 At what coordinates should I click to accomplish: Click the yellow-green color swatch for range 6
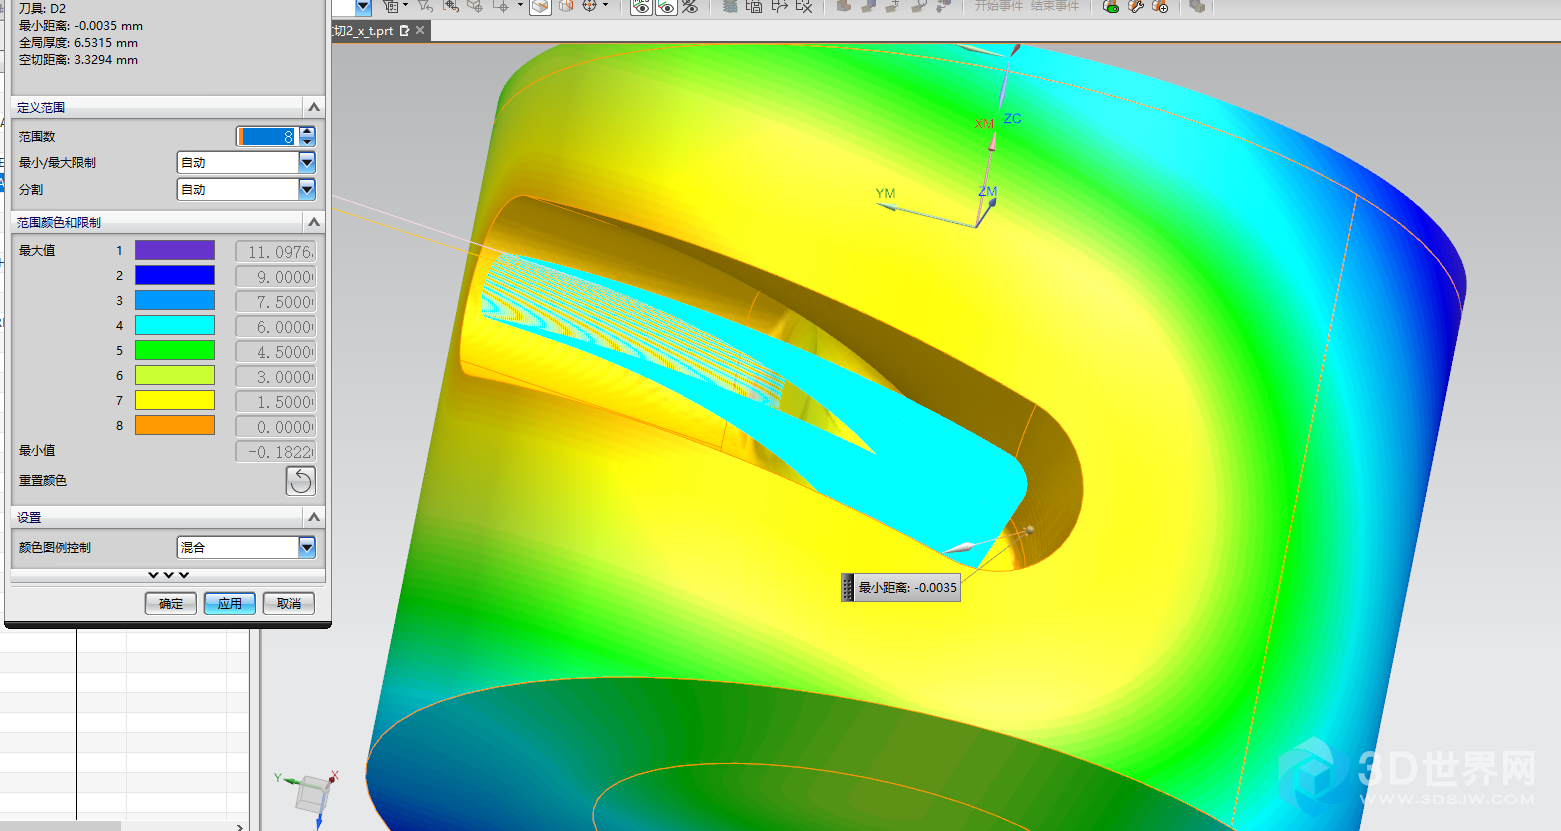[x=175, y=375]
